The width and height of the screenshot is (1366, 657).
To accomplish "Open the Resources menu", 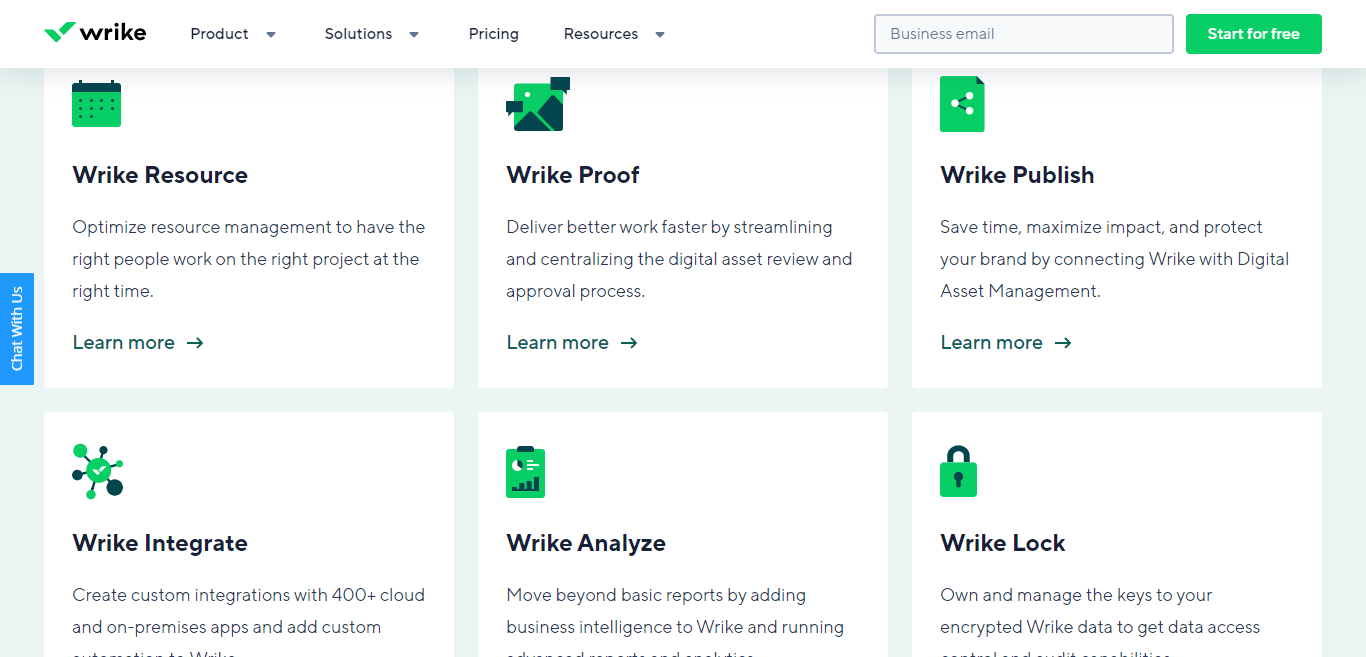I will (x=601, y=34).
